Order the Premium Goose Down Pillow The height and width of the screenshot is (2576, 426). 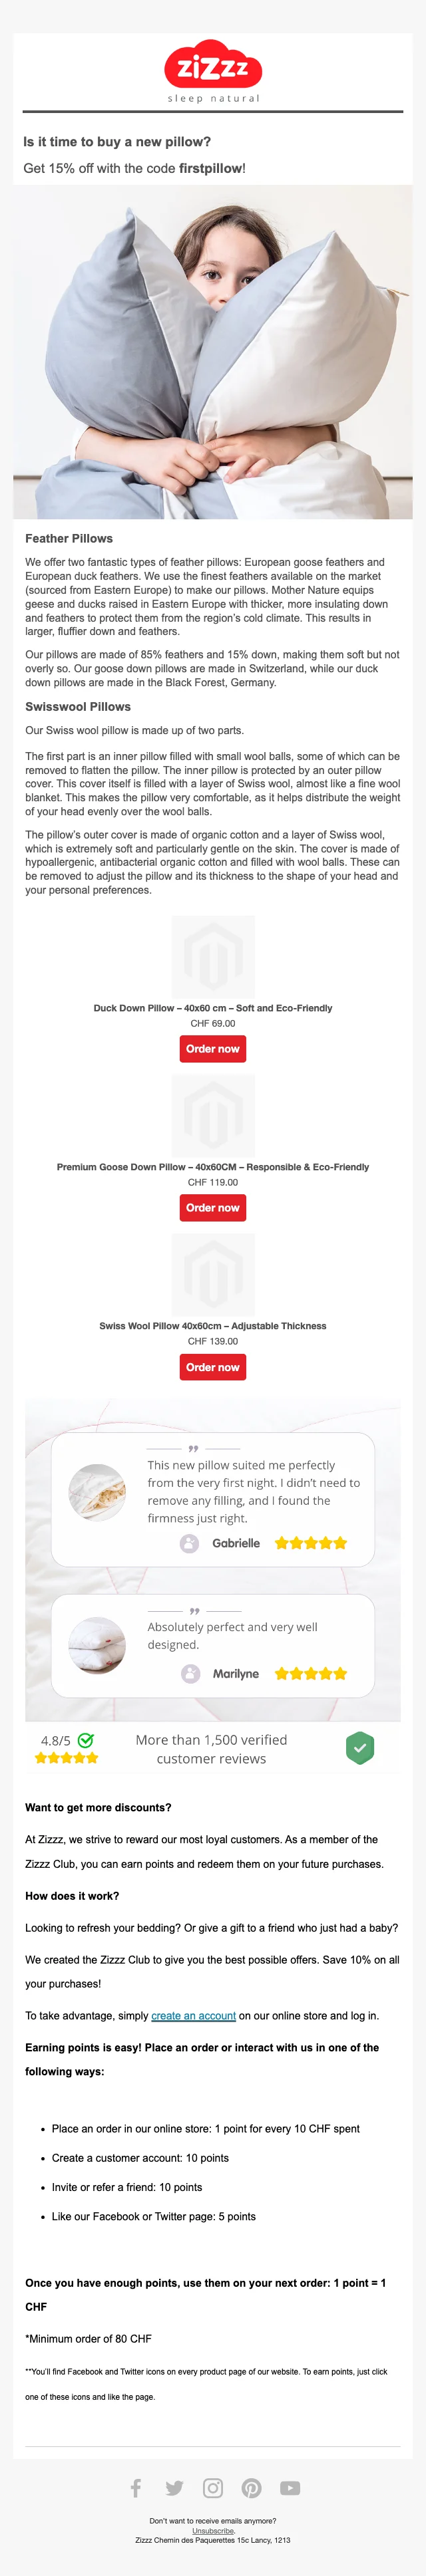(x=213, y=1208)
